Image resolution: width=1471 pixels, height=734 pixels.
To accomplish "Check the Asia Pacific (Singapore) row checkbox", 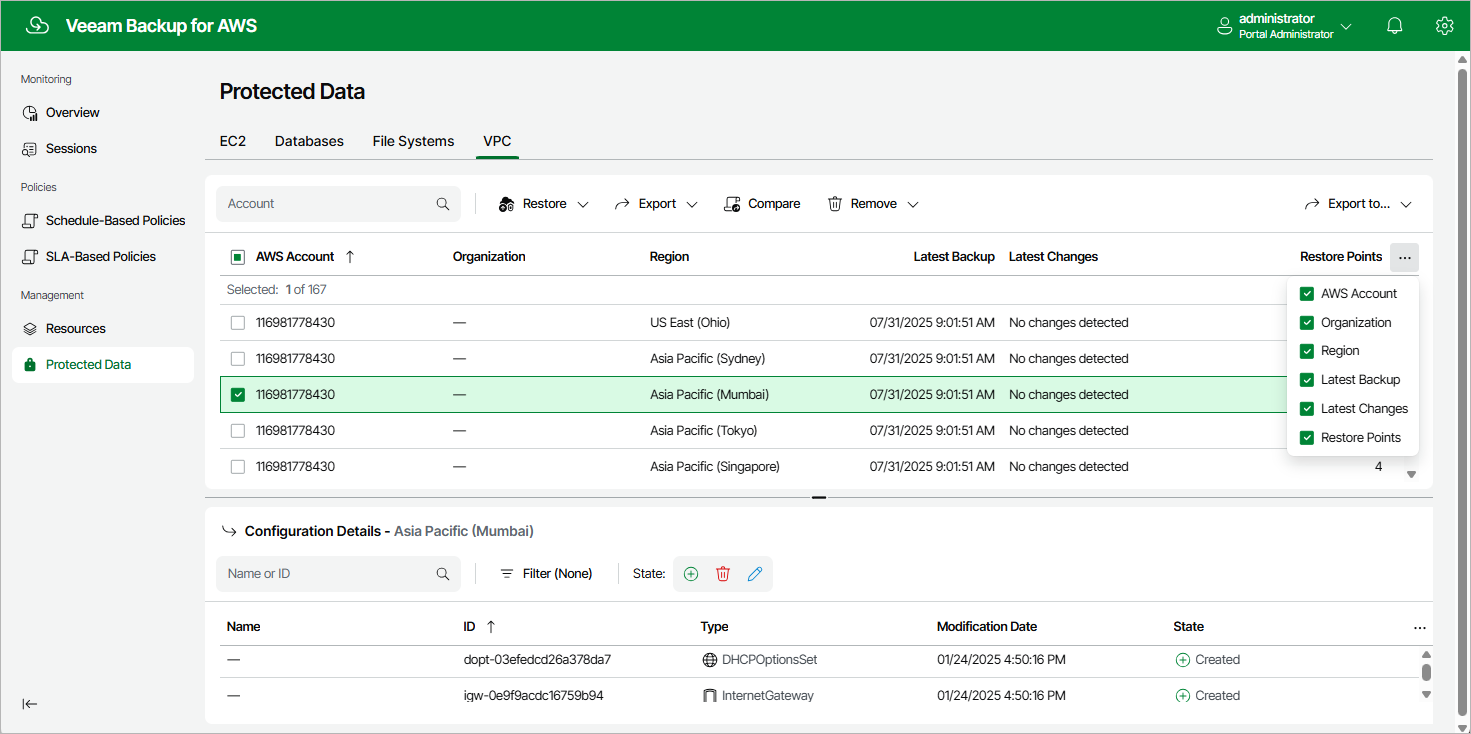I will [238, 467].
